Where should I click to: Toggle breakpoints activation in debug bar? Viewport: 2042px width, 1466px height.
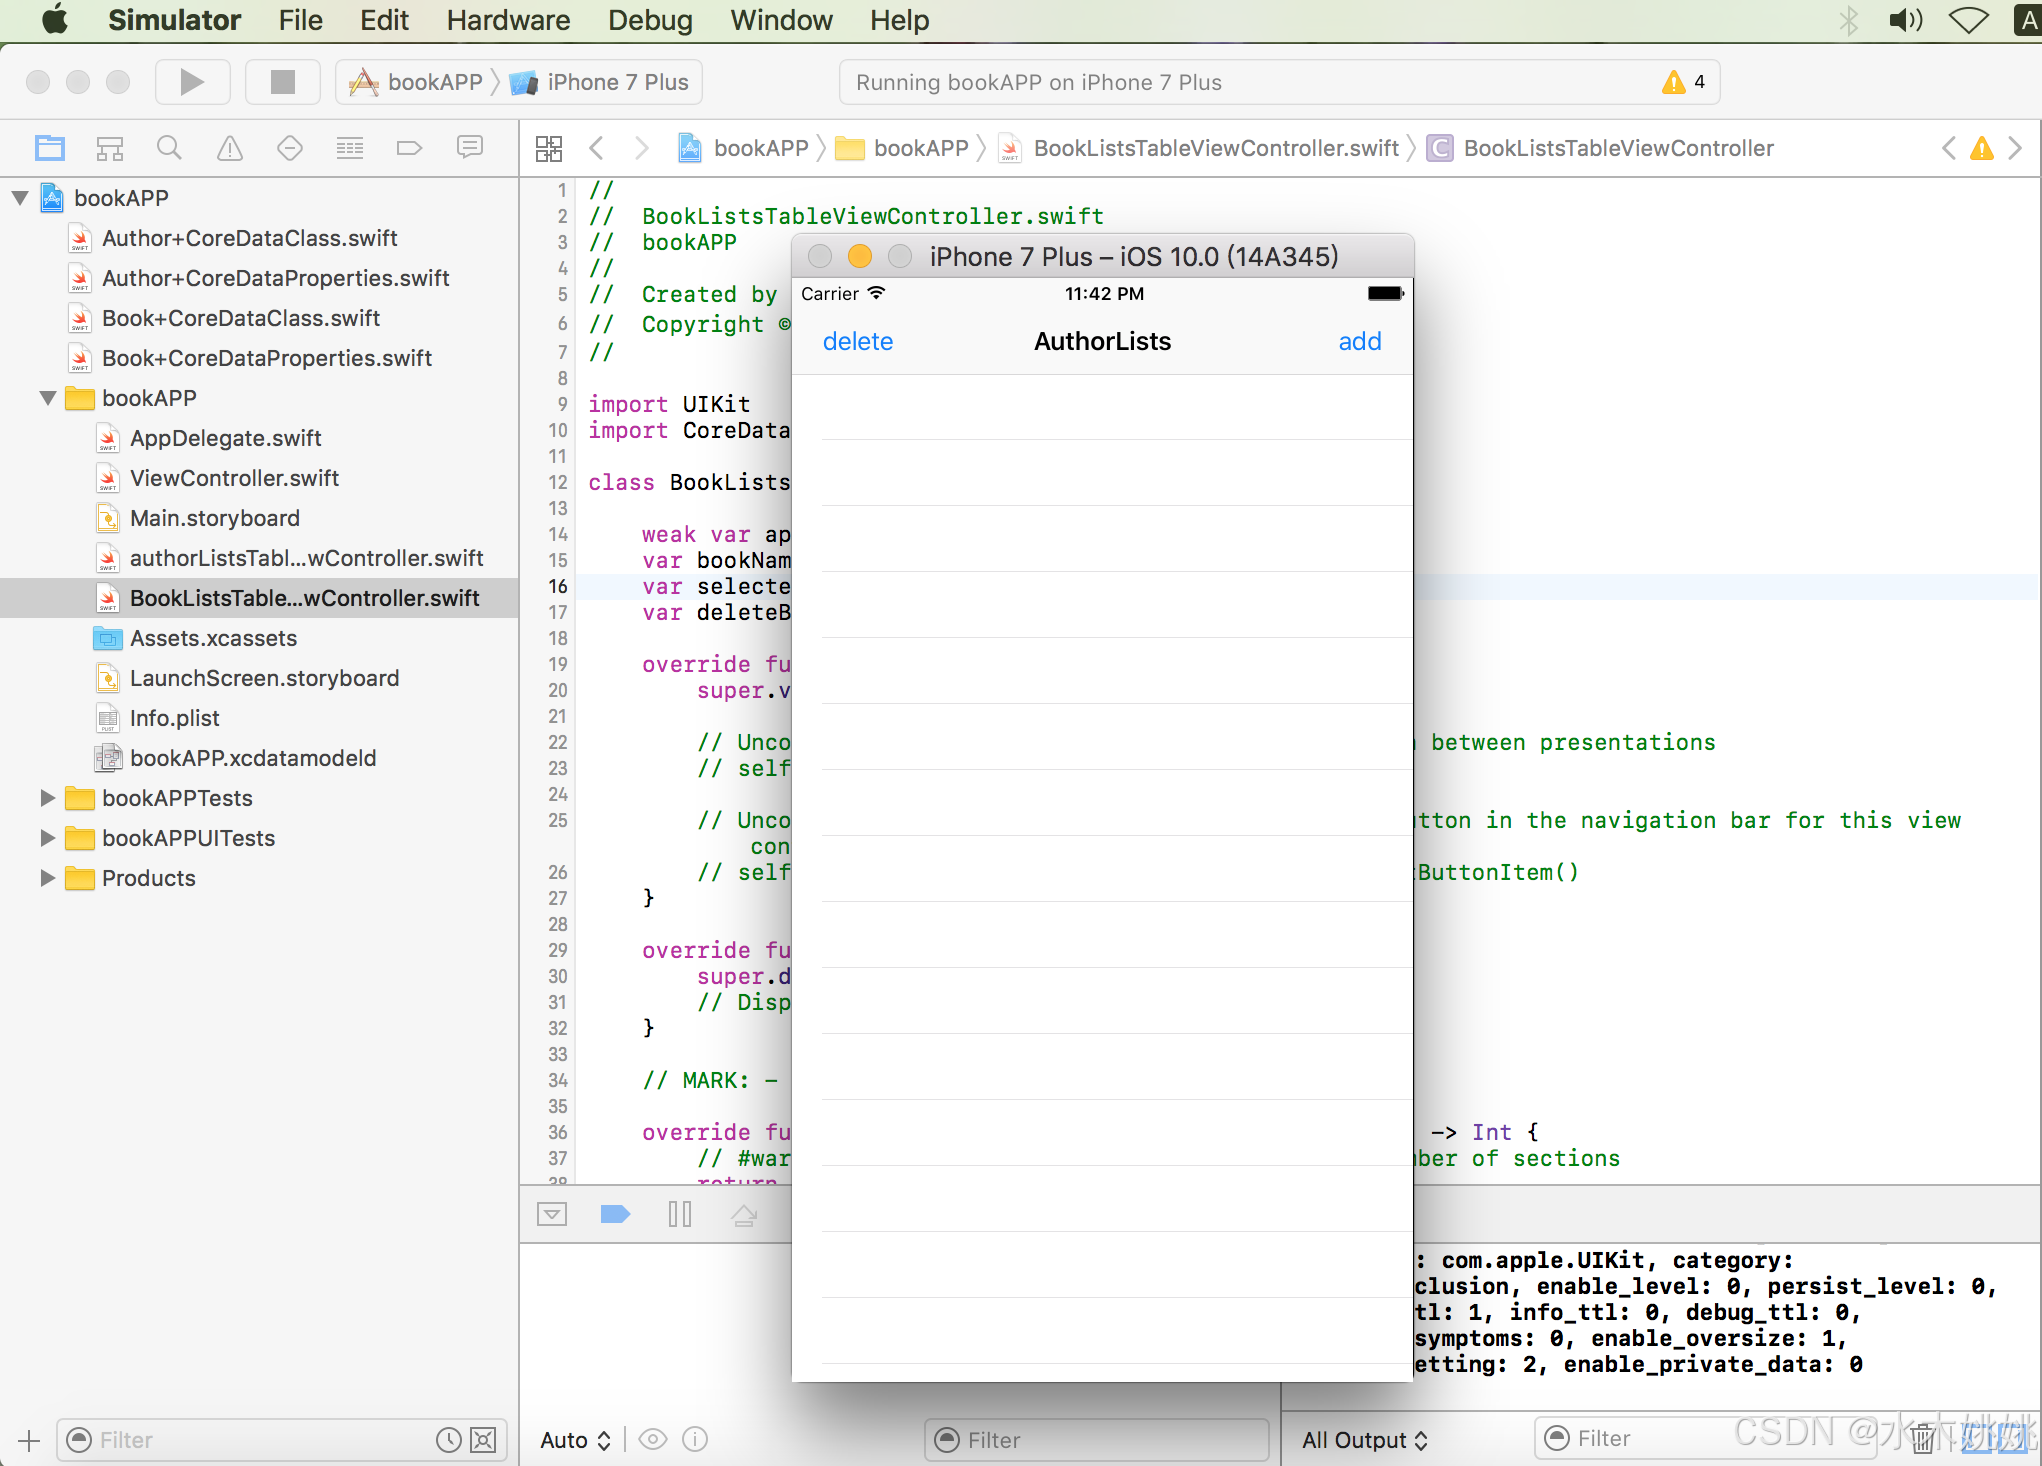tap(615, 1214)
